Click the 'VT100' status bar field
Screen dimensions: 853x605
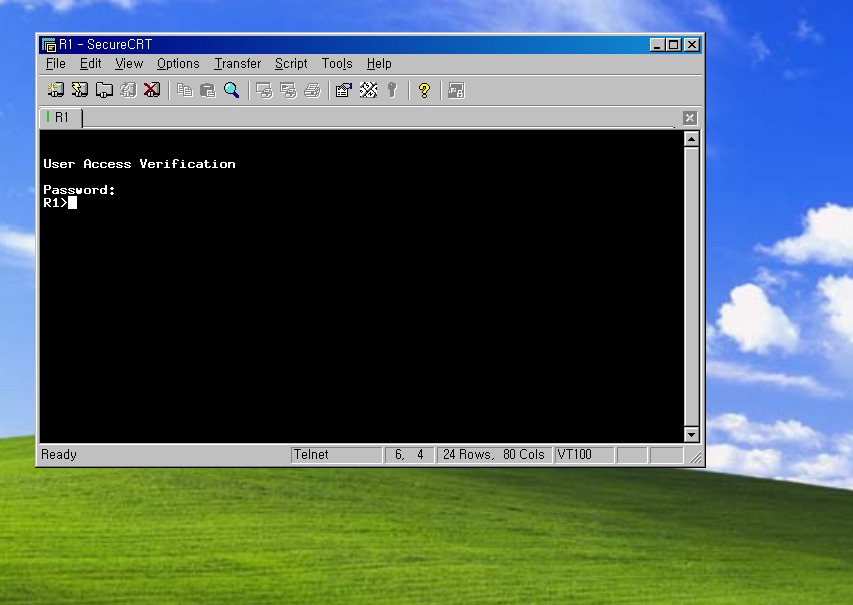coord(584,455)
